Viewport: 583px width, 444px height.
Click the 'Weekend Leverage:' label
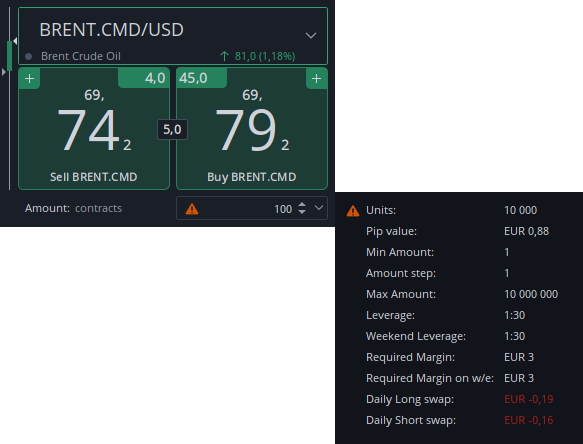[x=416, y=336]
